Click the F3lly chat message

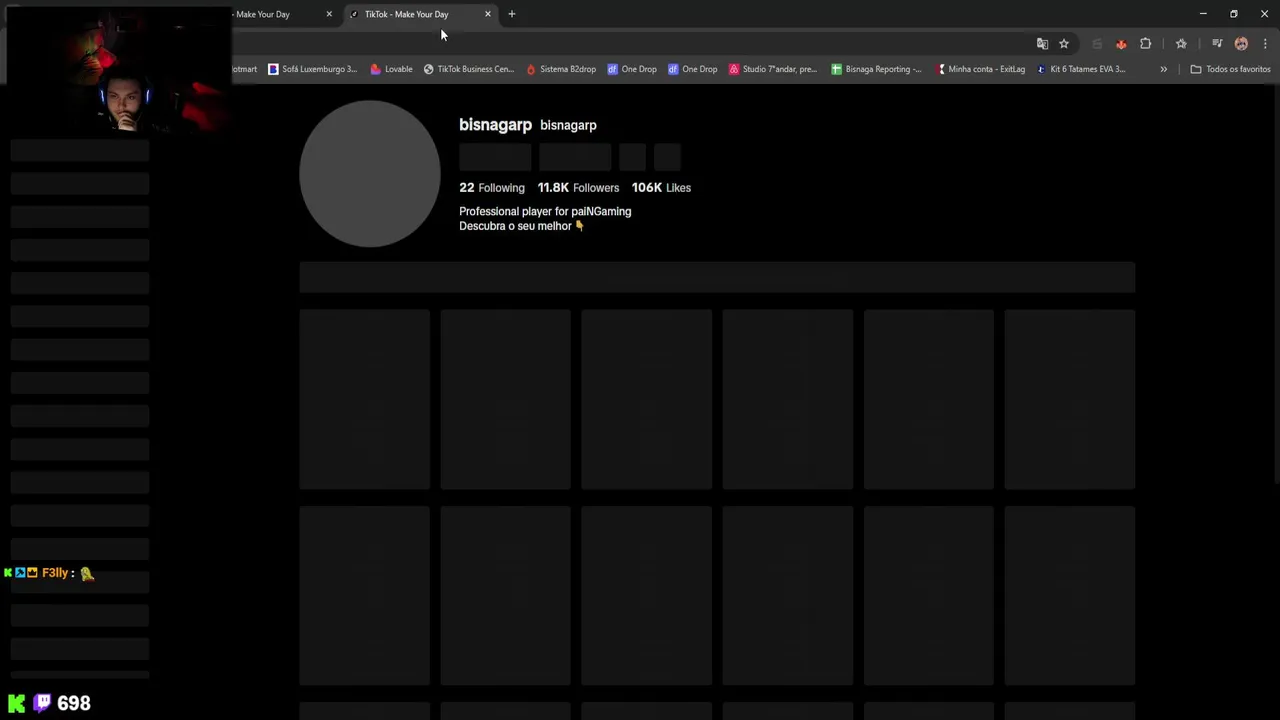[x=49, y=573]
